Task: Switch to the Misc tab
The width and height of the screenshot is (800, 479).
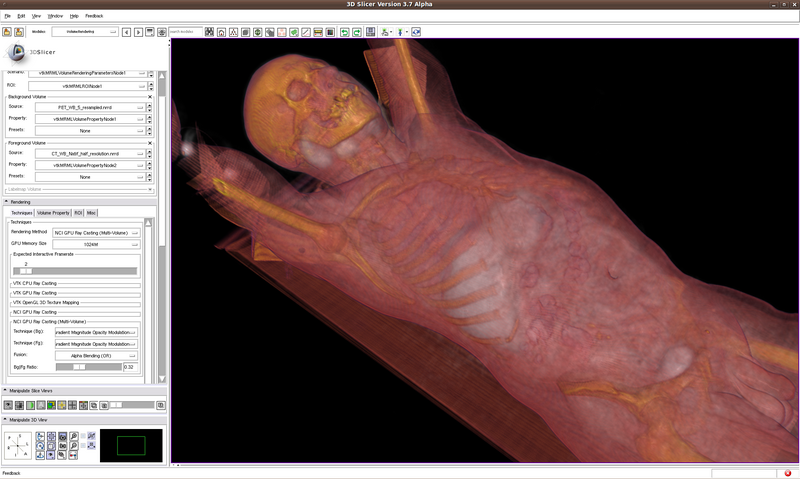Action: [x=92, y=213]
